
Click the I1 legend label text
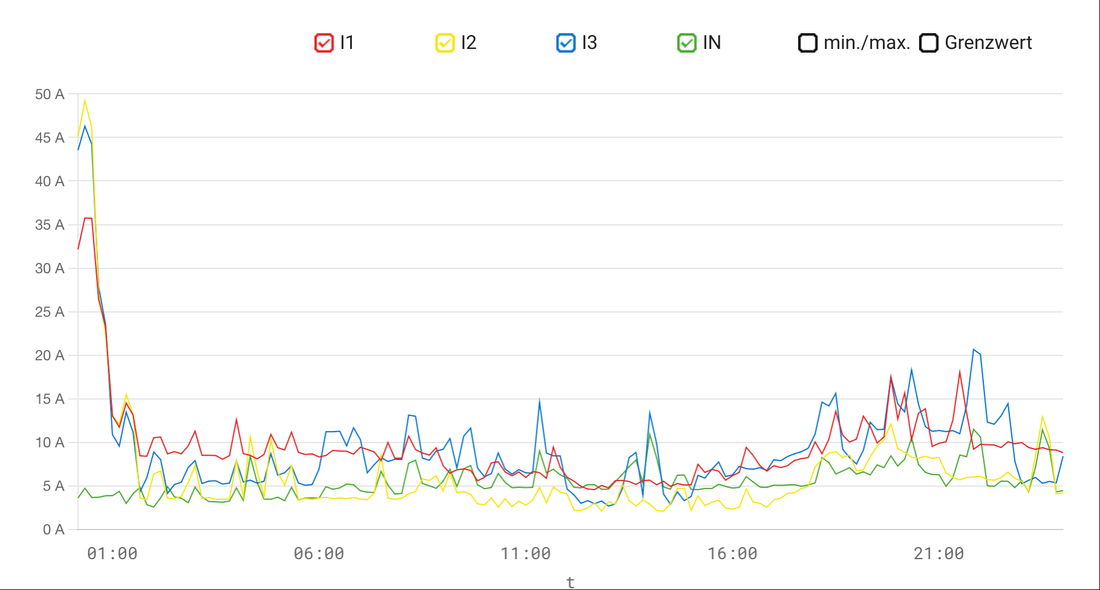[x=347, y=43]
